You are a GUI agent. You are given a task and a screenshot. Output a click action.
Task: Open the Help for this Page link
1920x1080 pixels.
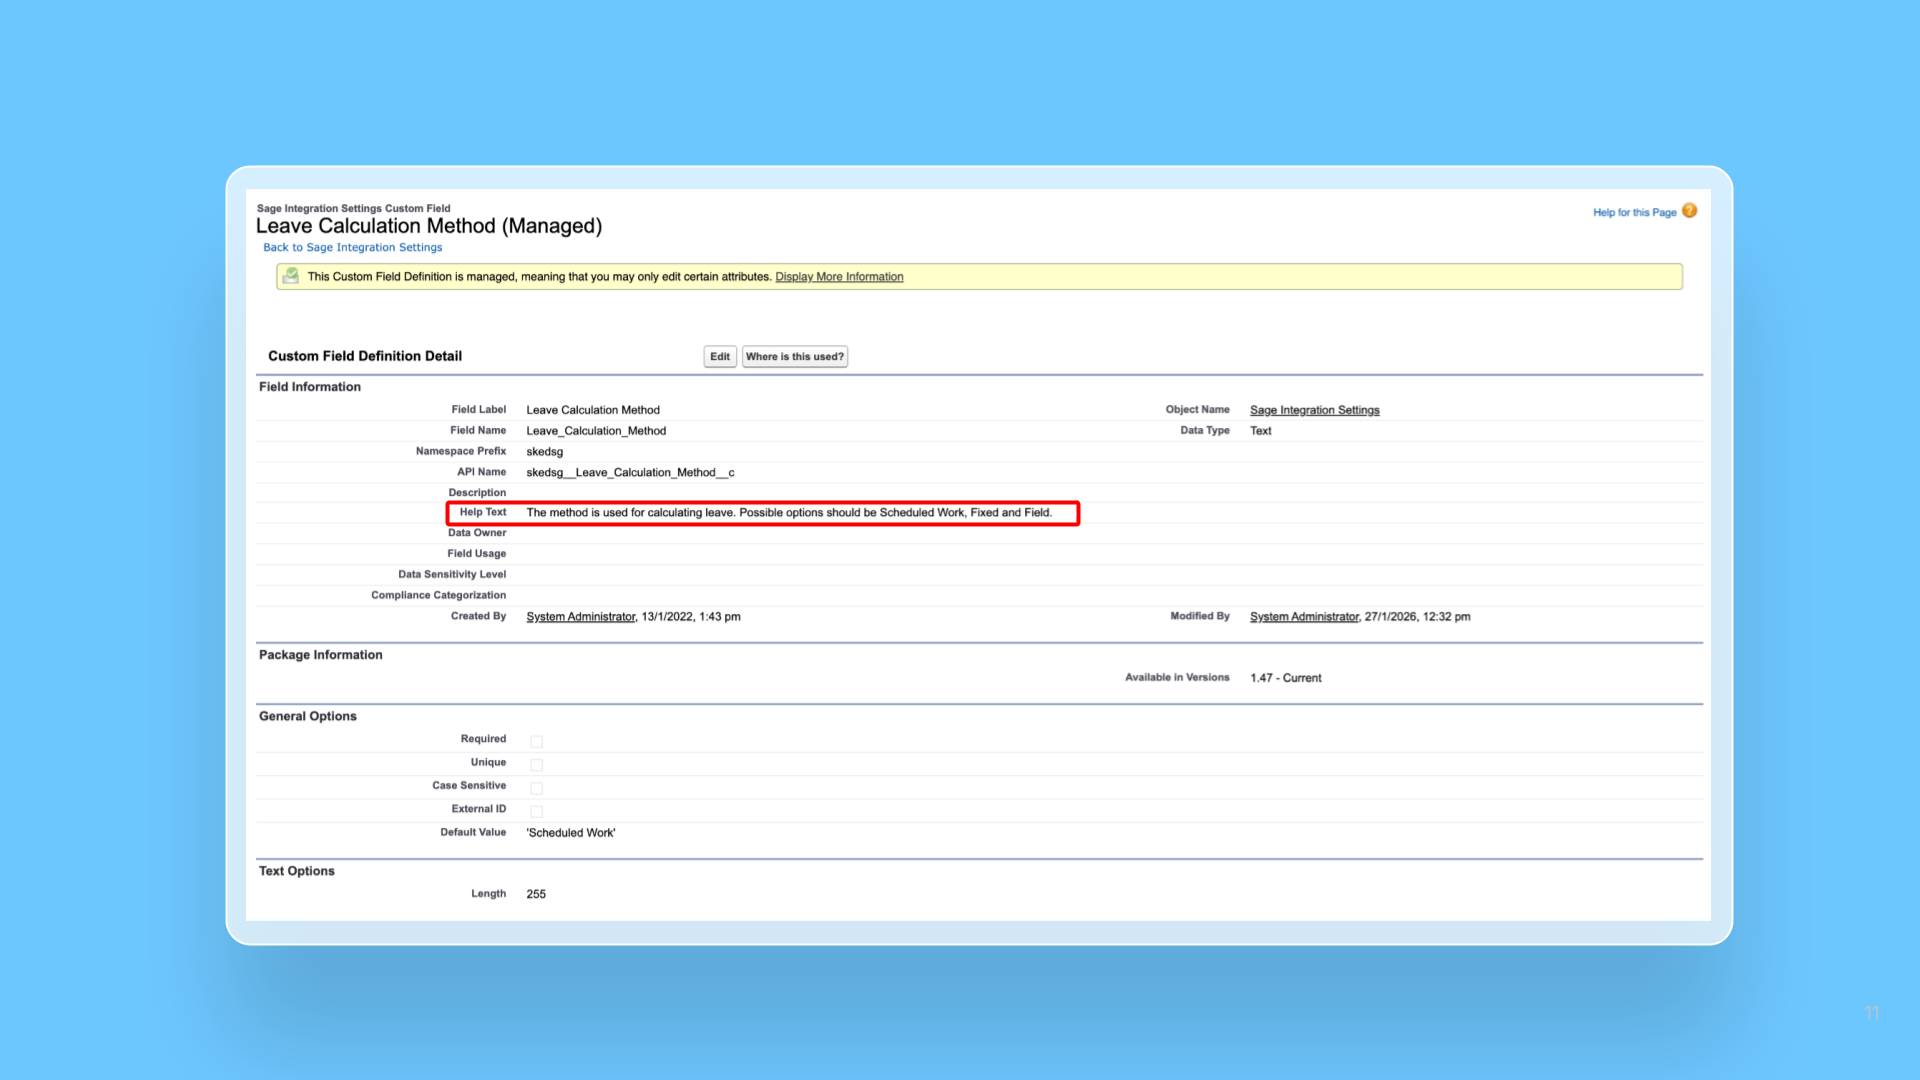pyautogui.click(x=1634, y=213)
